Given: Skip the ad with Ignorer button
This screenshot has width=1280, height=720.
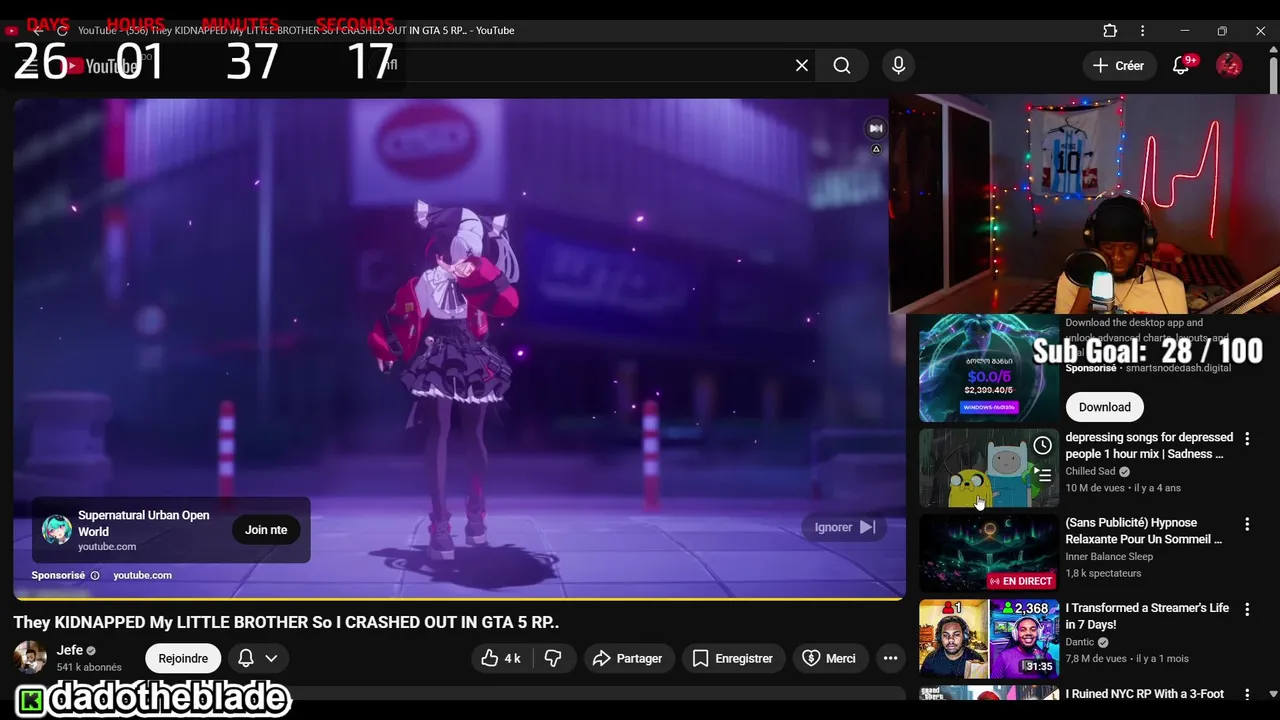Looking at the screenshot, I should coord(844,527).
